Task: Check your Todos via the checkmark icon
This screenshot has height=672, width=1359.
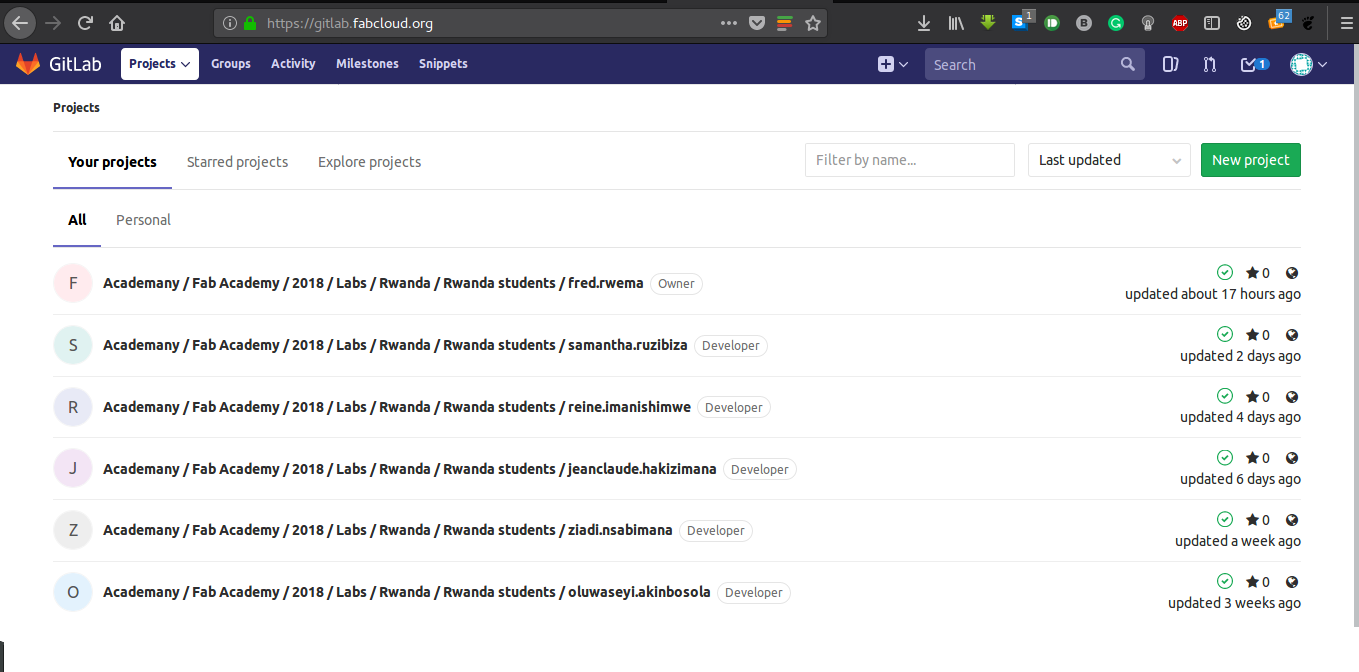Action: click(x=1250, y=63)
